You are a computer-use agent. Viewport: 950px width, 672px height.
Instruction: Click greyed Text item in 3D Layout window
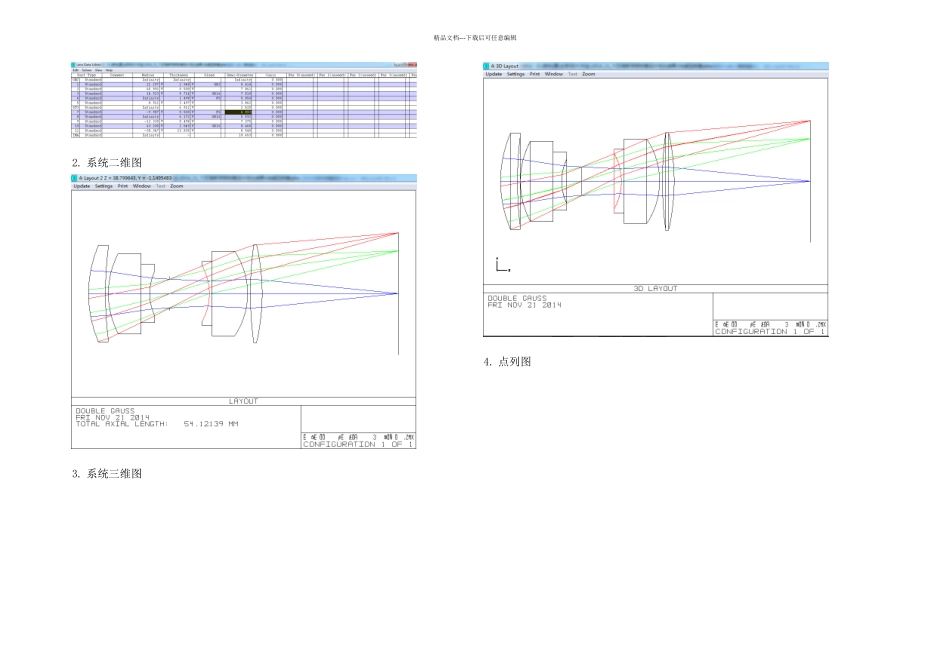(573, 74)
